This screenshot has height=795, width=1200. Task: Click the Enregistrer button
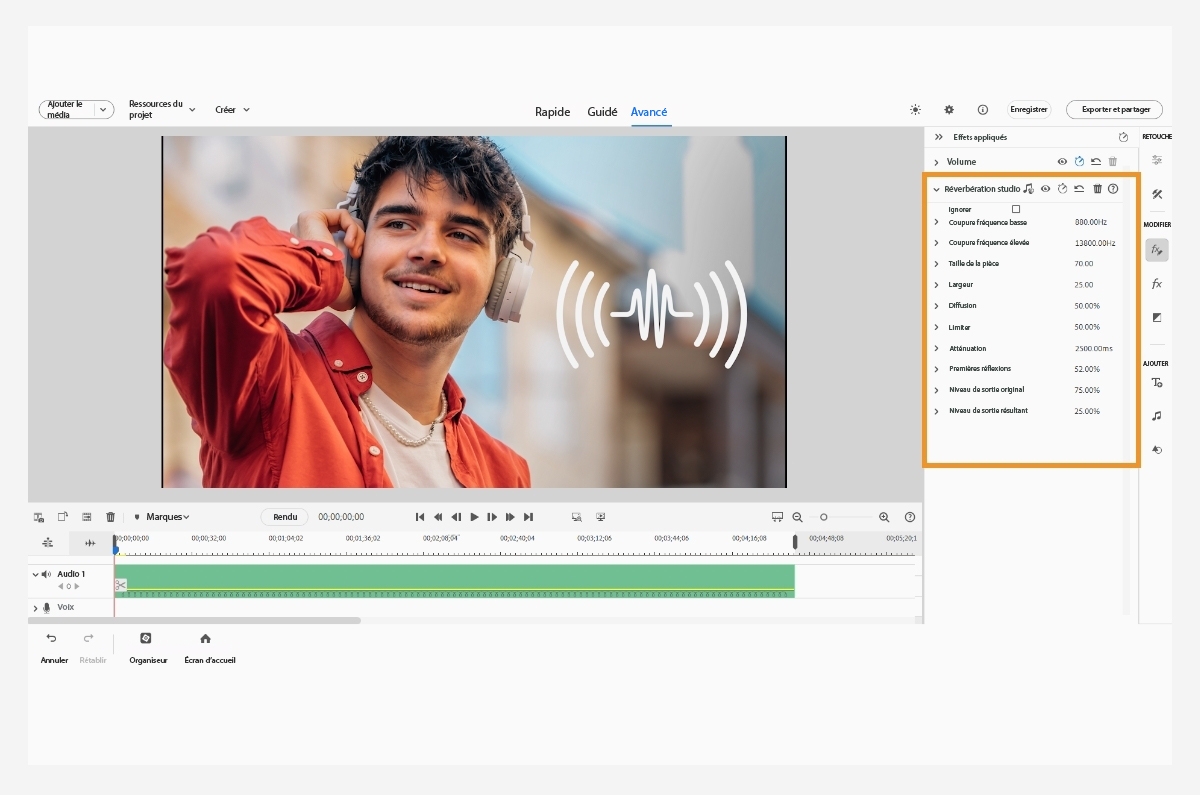coord(1029,110)
